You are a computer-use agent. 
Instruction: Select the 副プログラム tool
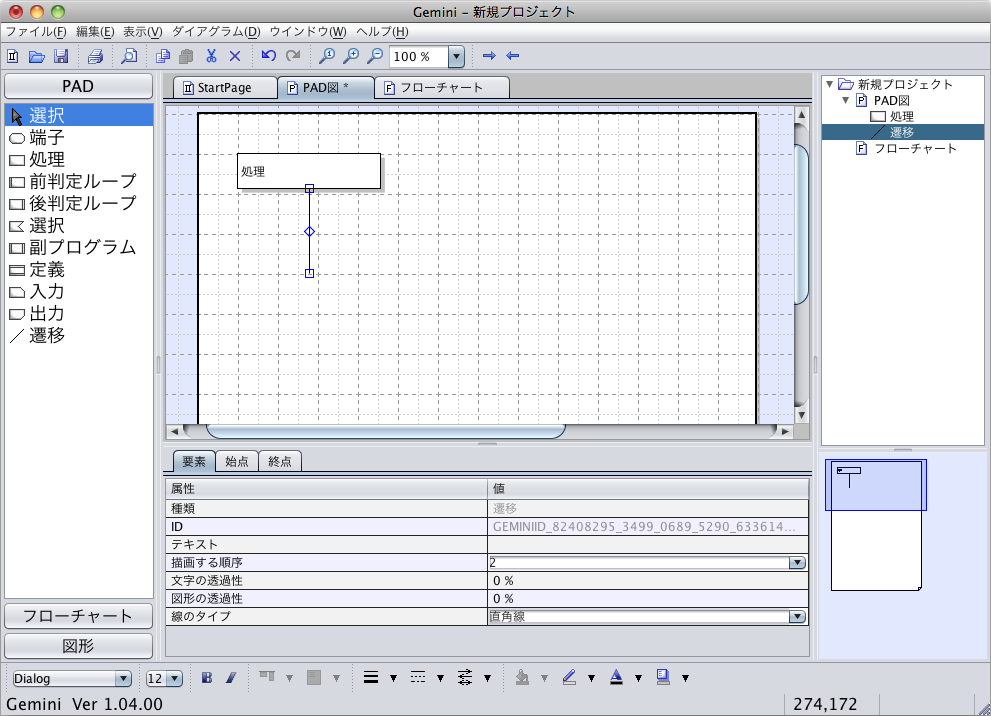coord(79,248)
